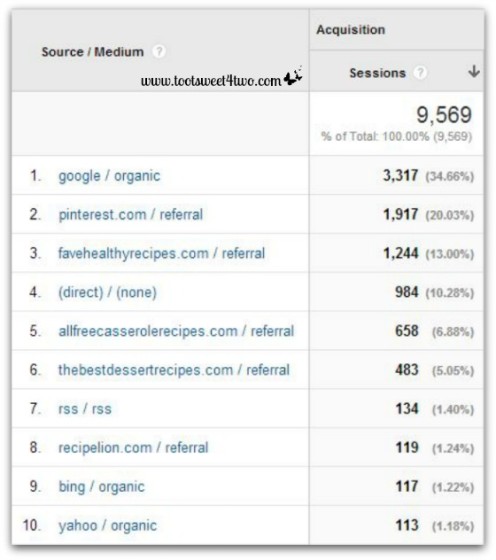Select the rss / rss source

pos(85,409)
